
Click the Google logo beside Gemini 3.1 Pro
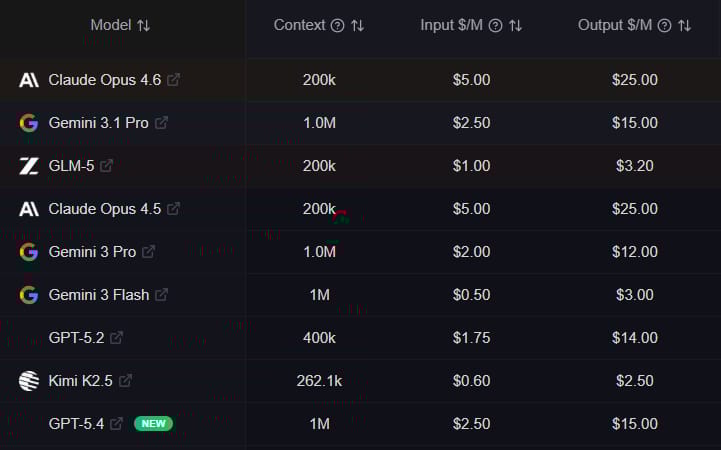29,123
